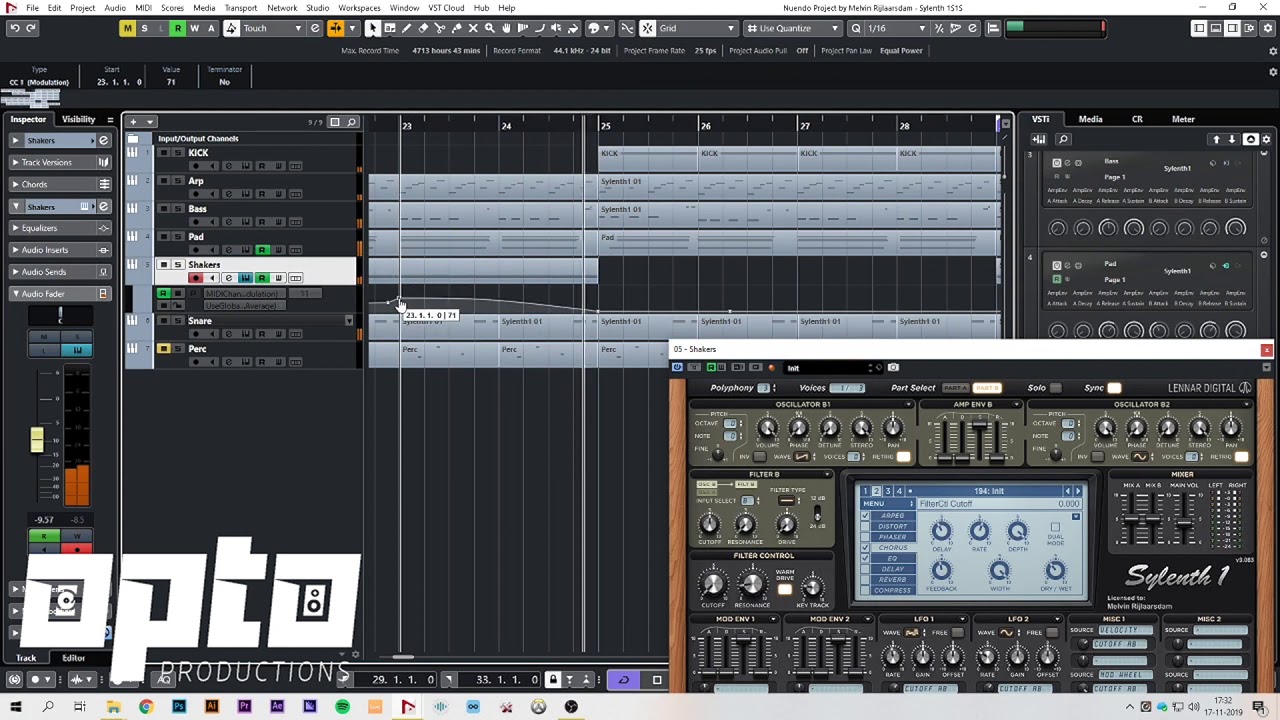Expand the Chords inspector section
1280x720 pixels.
(58, 184)
